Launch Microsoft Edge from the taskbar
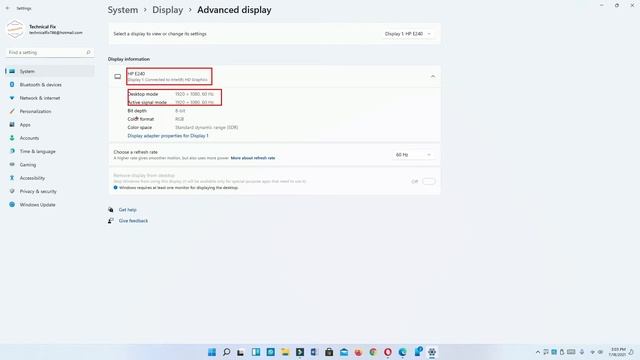Image resolution: width=640 pixels, height=360 pixels. tap(402, 352)
